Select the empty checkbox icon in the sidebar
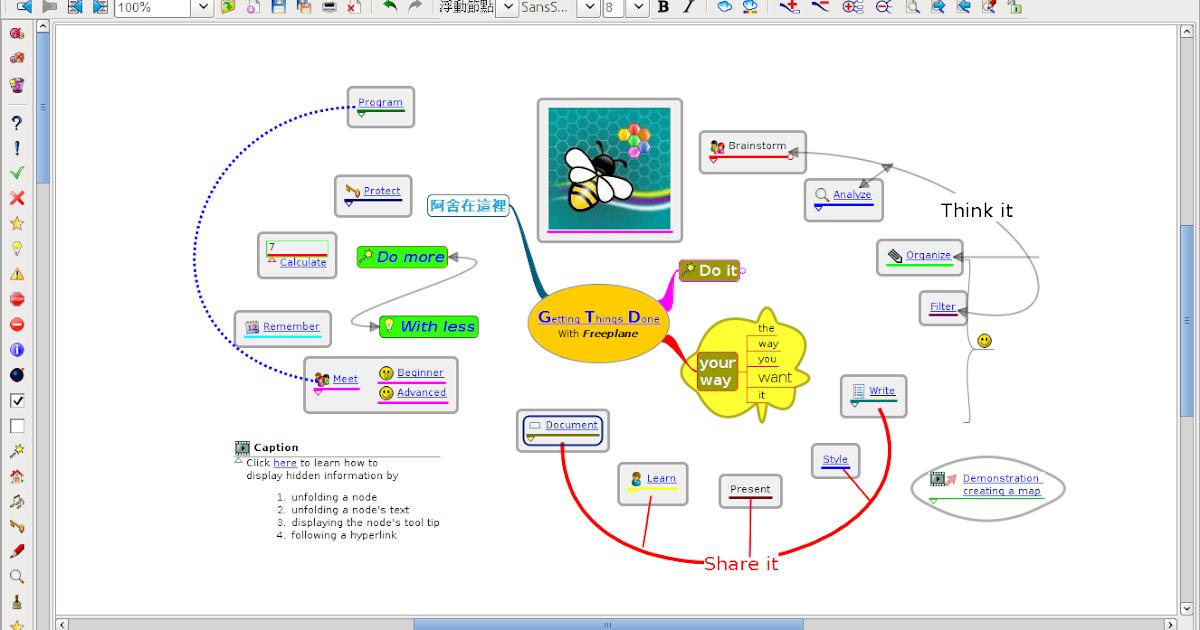This screenshot has height=630, width=1200. 16,426
